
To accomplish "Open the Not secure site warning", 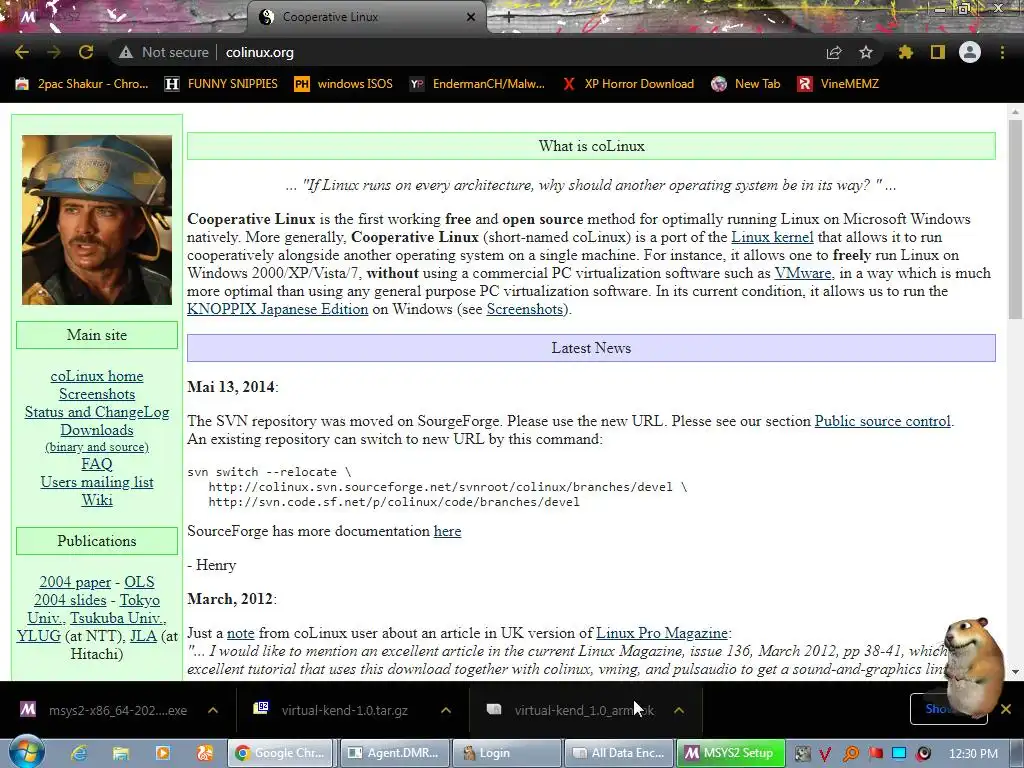I will 163,52.
